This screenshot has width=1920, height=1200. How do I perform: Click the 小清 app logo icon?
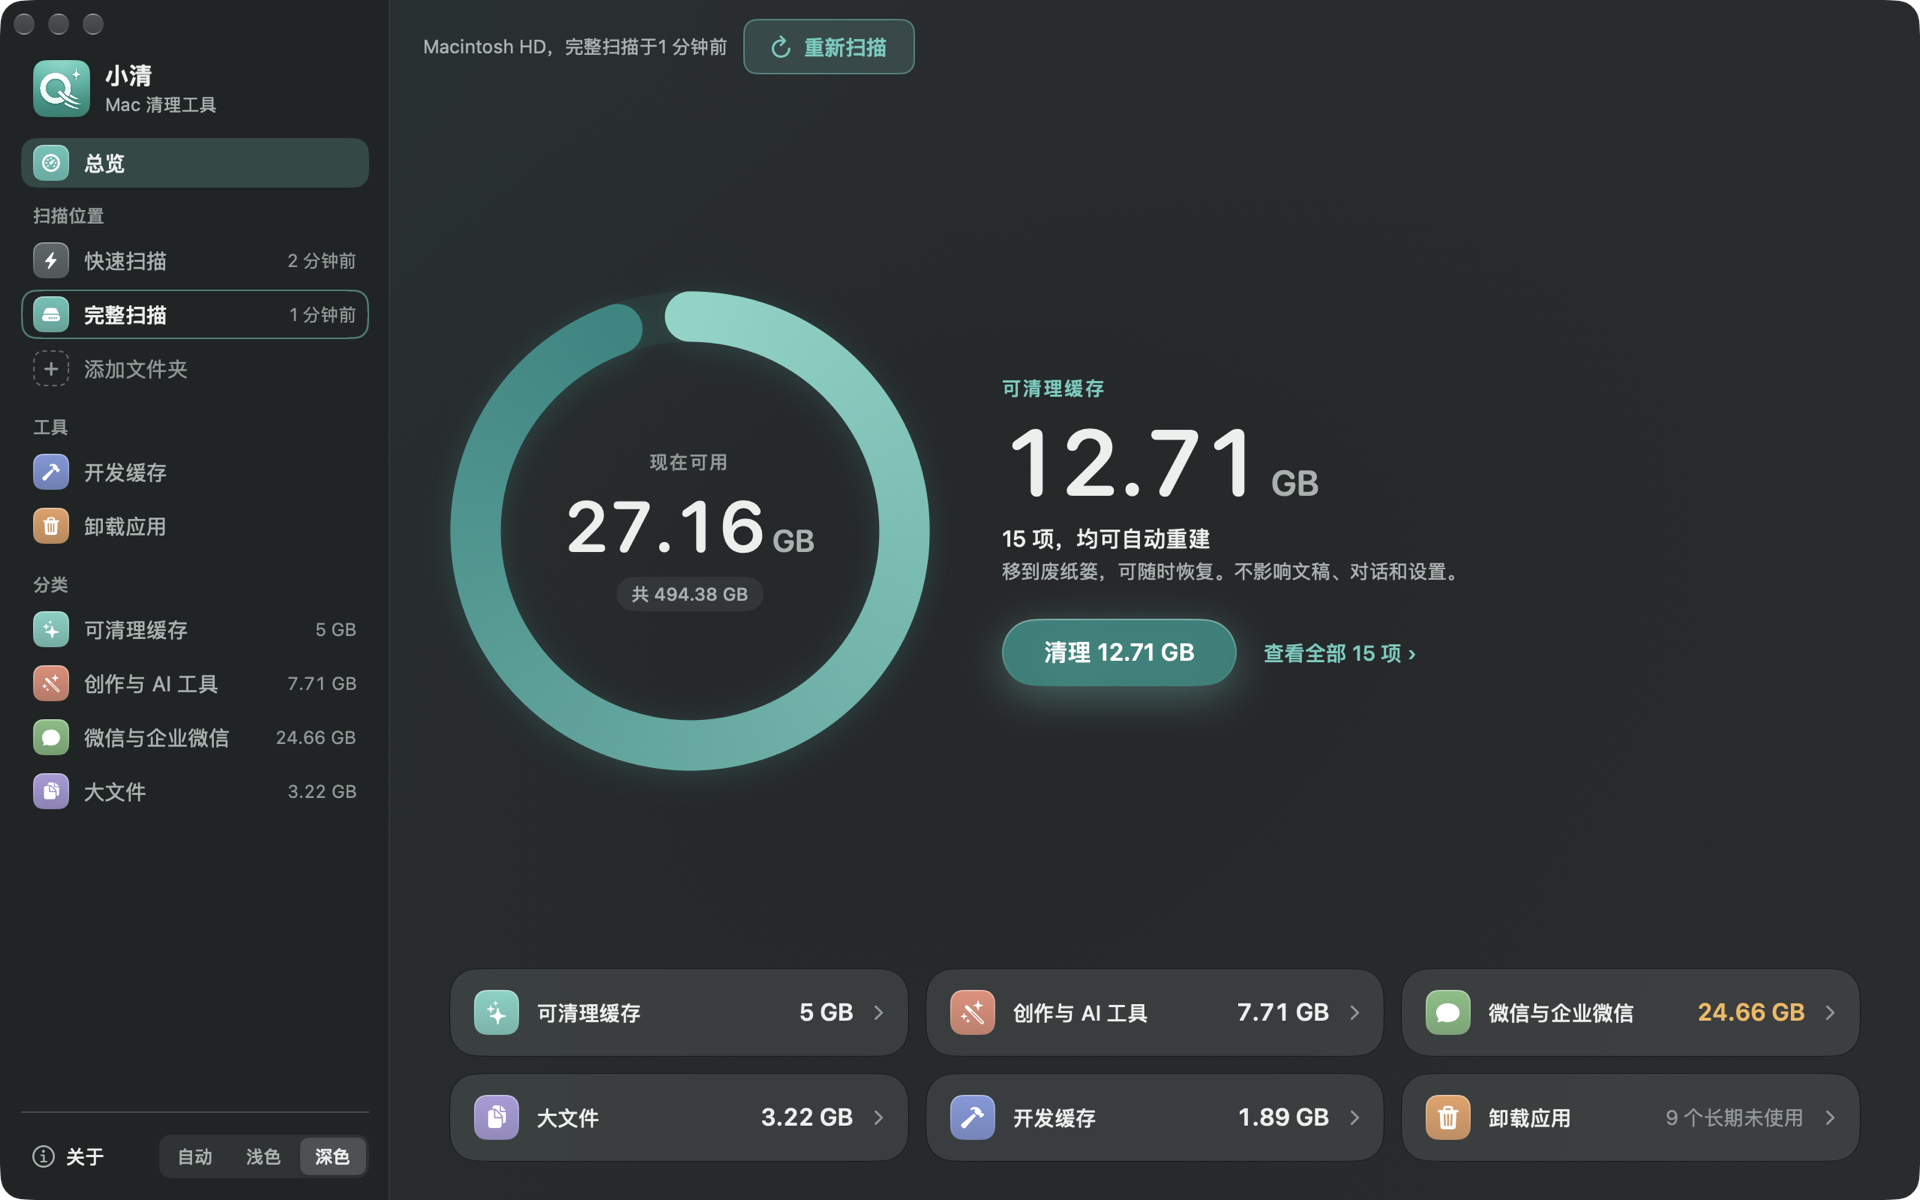point(61,89)
